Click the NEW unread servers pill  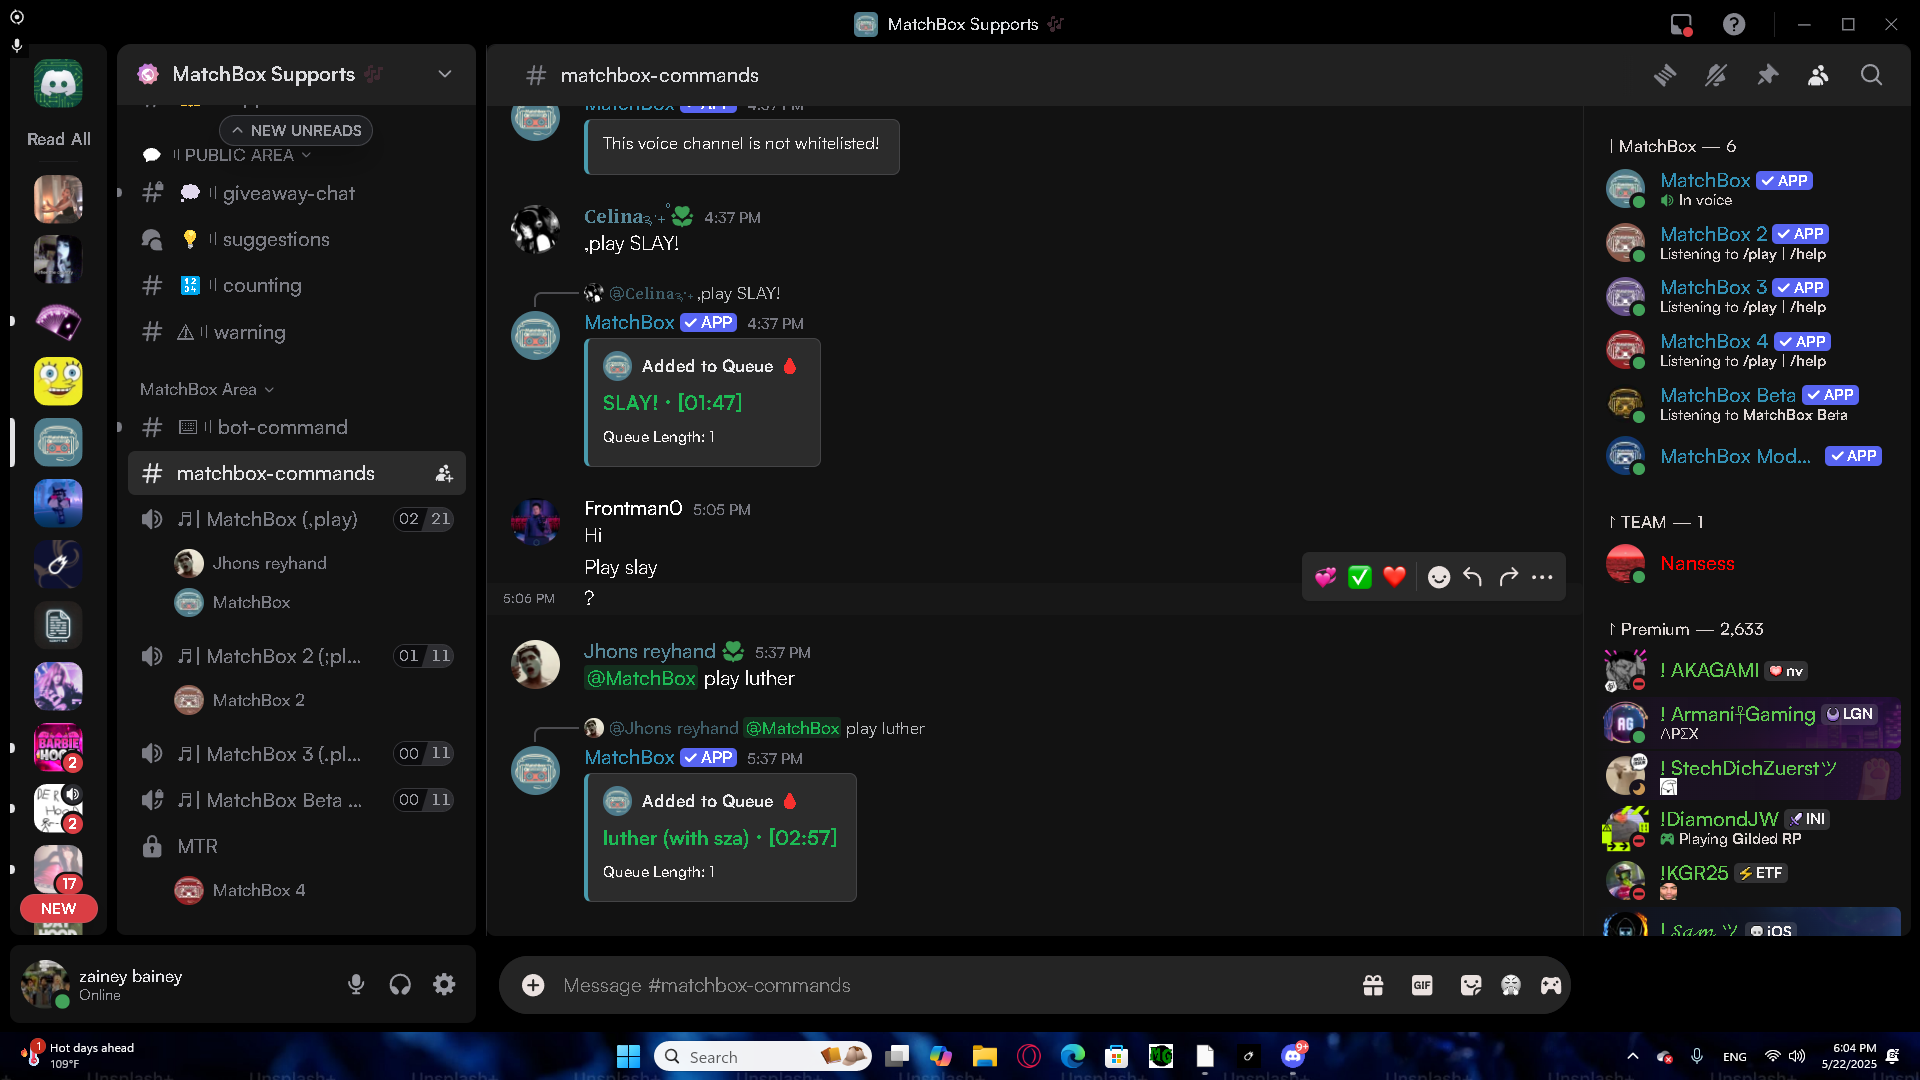(58, 909)
